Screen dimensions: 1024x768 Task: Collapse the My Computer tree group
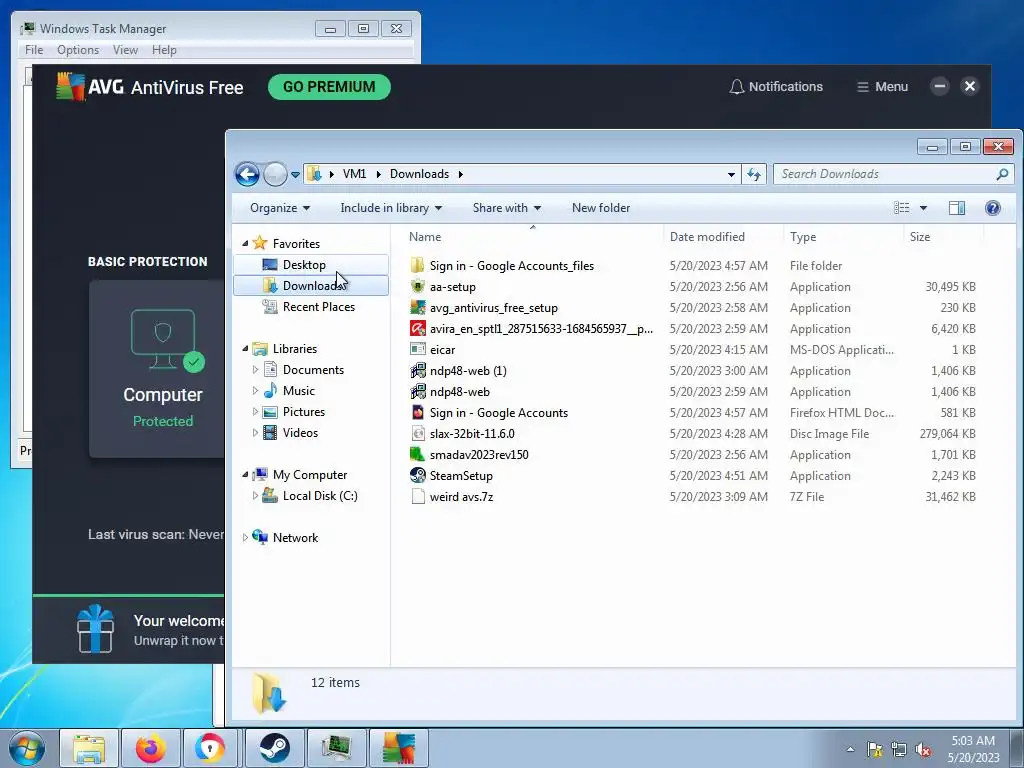coord(245,475)
